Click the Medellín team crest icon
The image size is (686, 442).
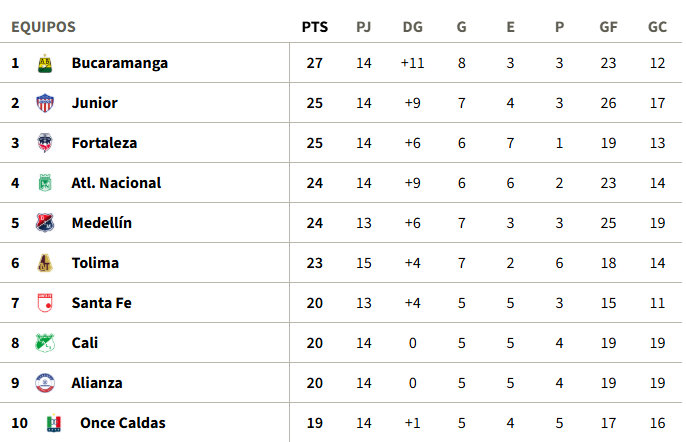44,223
